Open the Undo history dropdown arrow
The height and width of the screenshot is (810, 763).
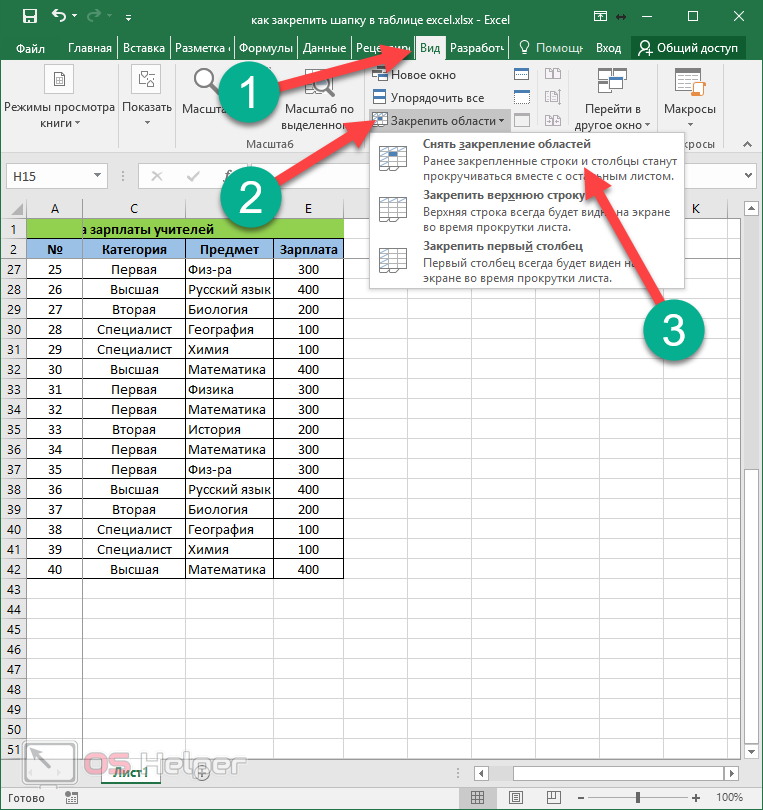pos(75,17)
